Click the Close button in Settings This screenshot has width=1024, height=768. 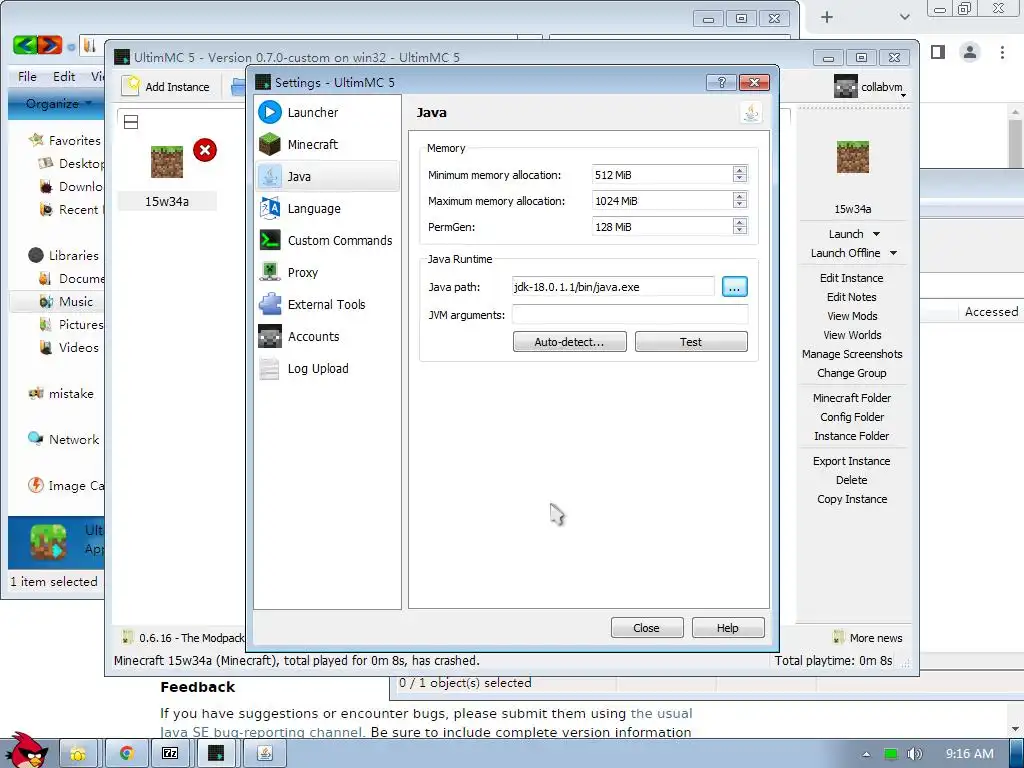click(647, 628)
